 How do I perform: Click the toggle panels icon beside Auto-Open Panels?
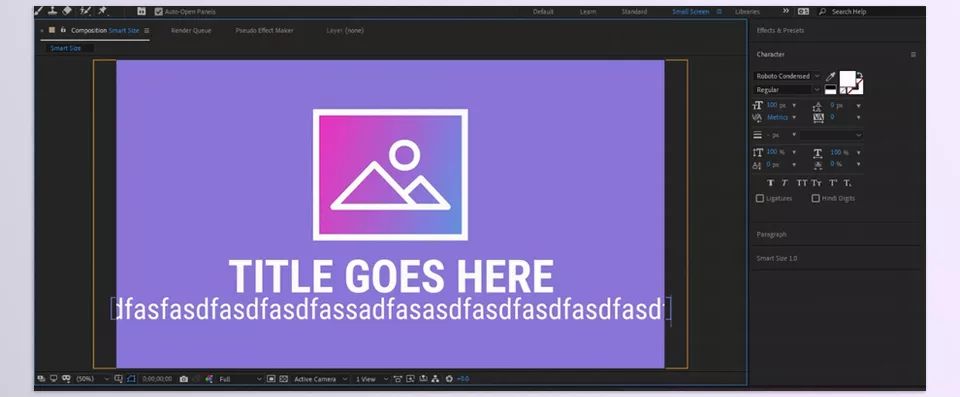(x=141, y=11)
